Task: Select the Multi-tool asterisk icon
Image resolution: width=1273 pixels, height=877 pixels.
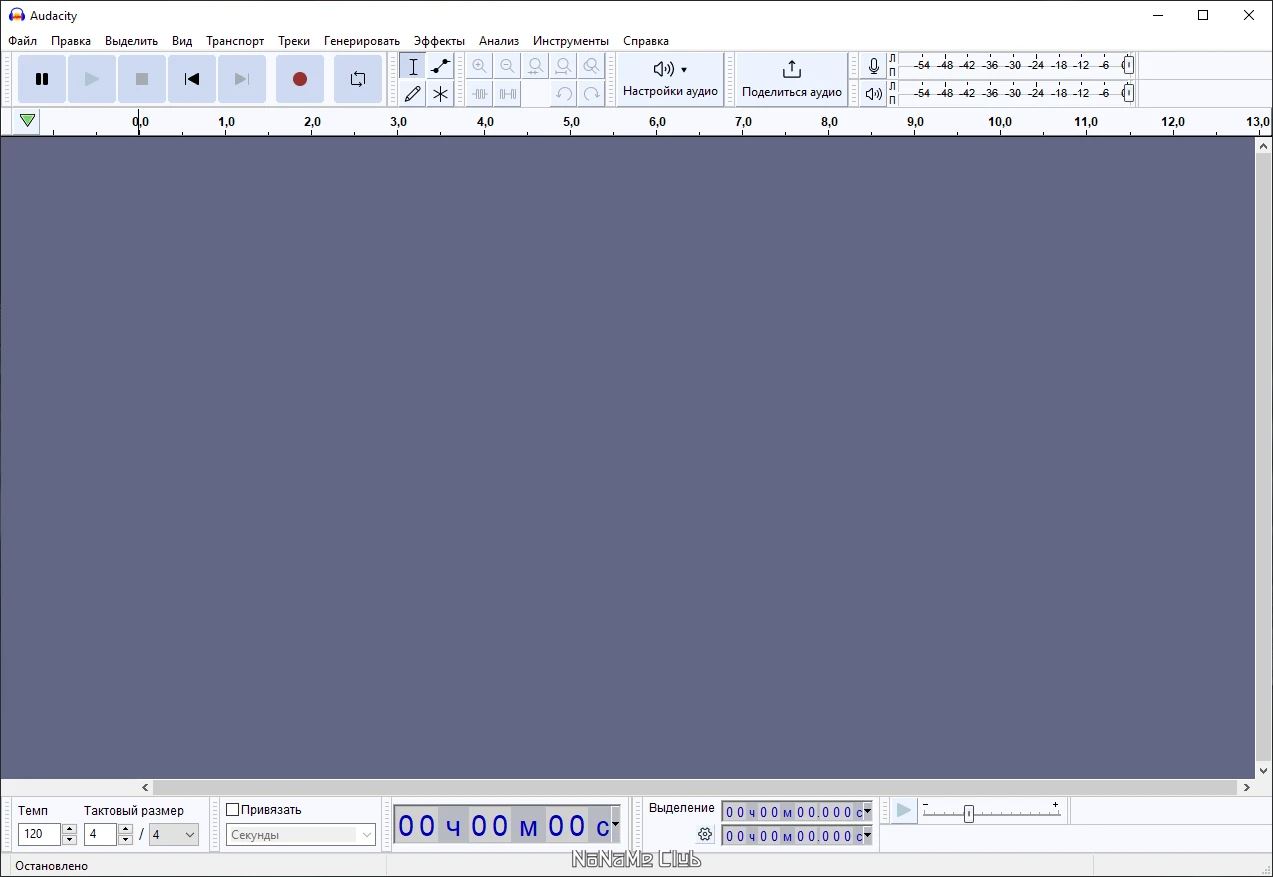Action: point(440,94)
